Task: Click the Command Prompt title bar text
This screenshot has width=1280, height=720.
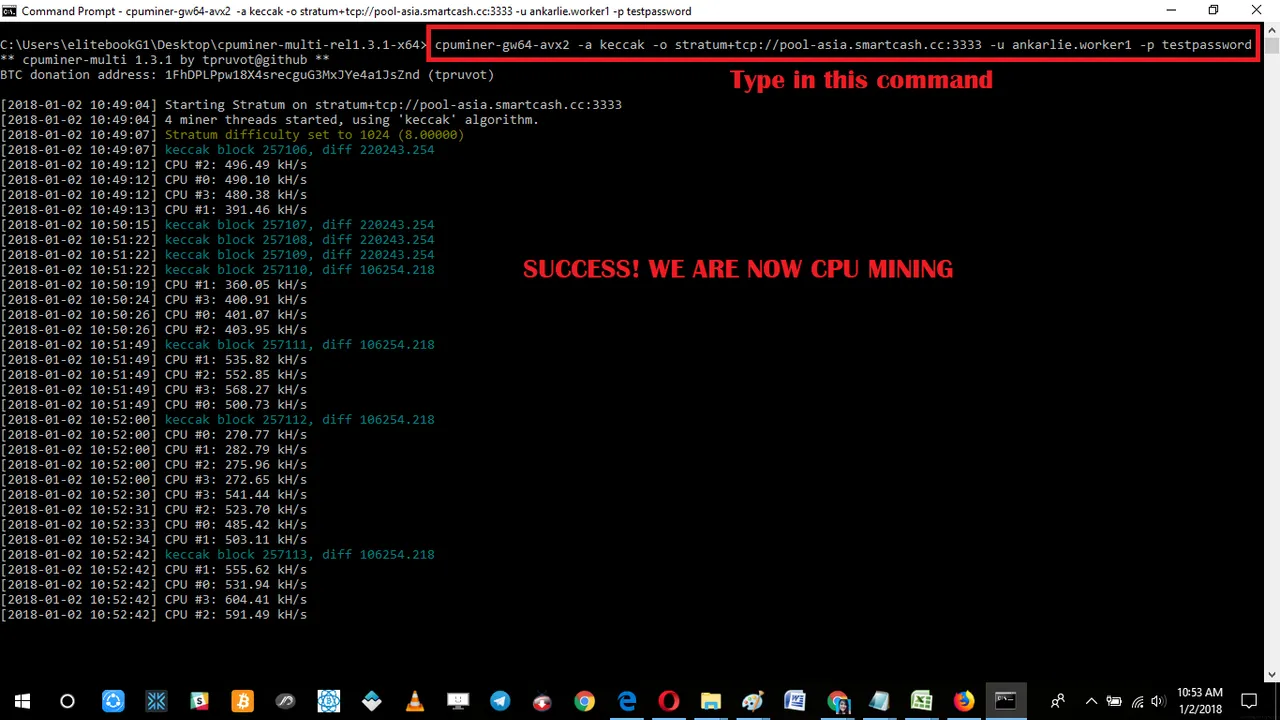Action: click(x=356, y=11)
